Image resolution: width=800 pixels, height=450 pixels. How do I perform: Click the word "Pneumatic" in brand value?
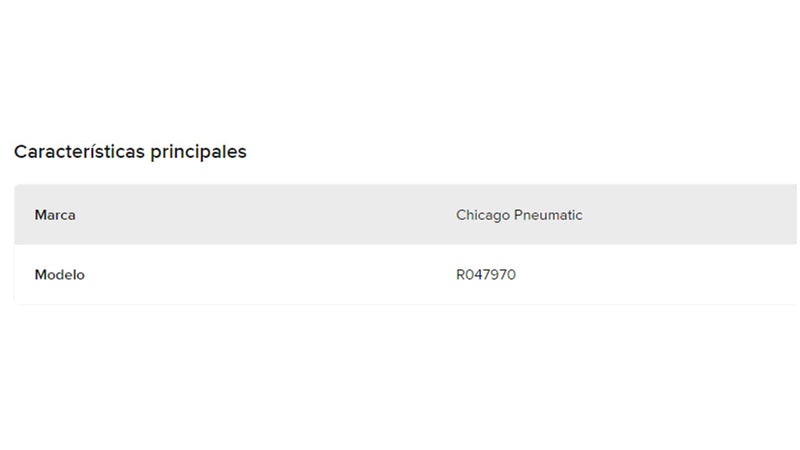tap(548, 215)
